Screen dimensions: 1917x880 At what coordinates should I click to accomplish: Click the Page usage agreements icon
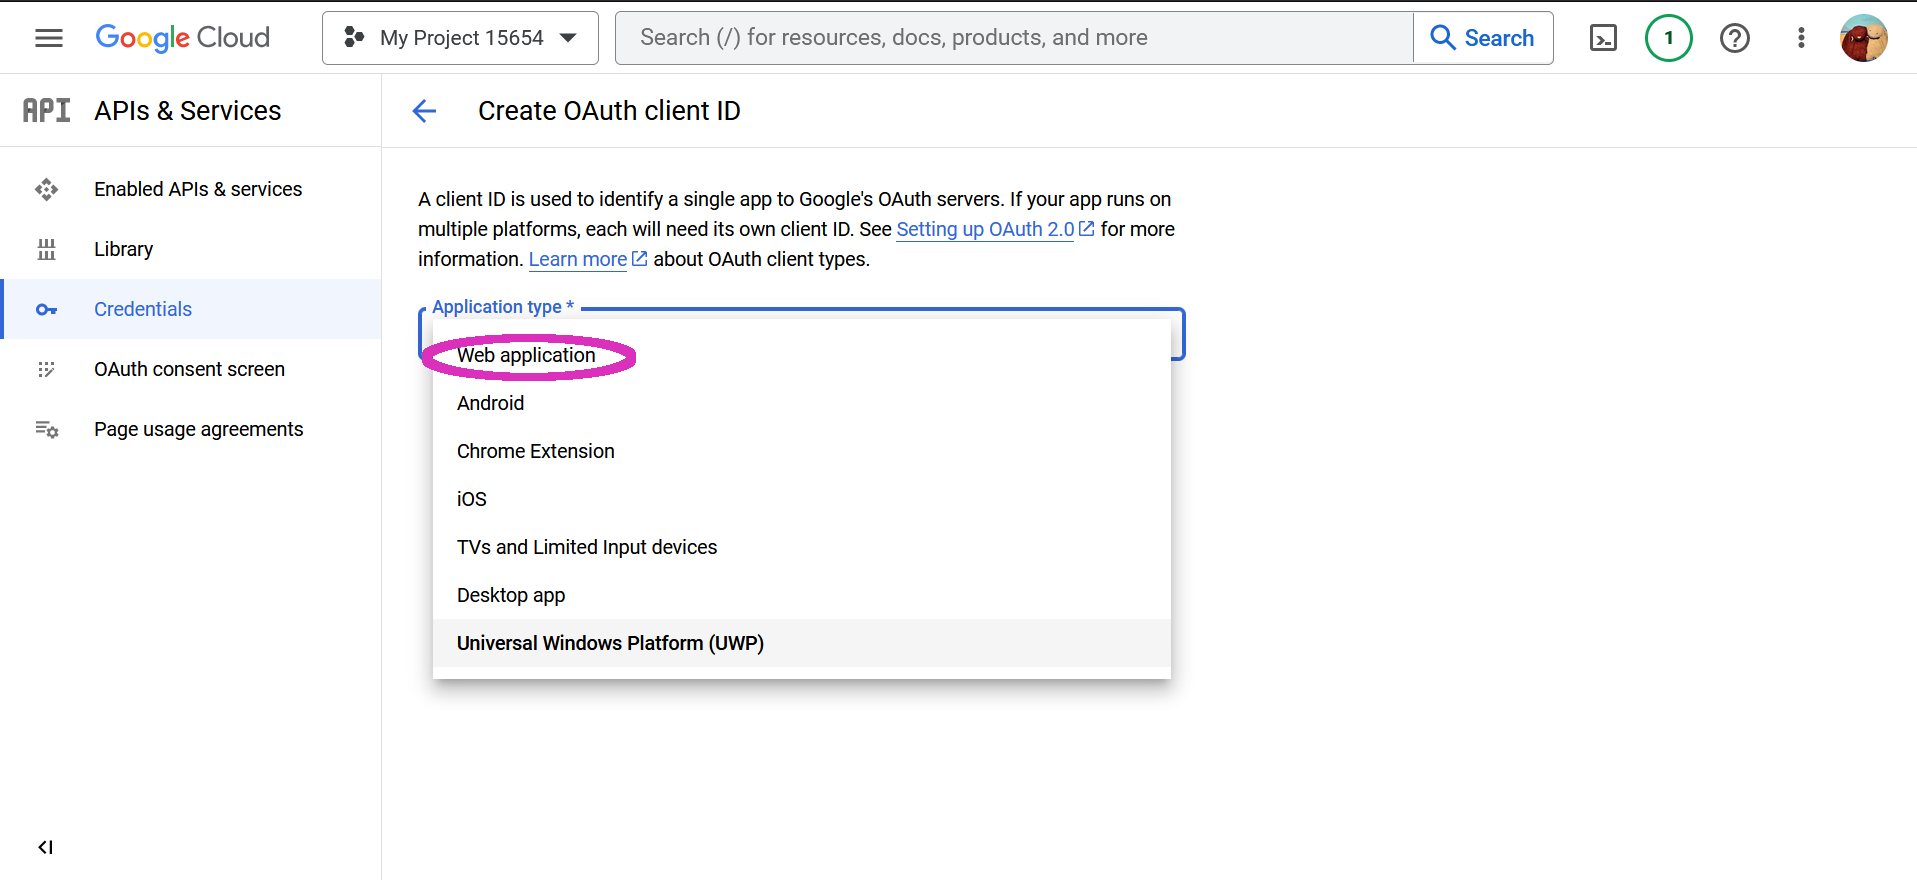pos(46,429)
